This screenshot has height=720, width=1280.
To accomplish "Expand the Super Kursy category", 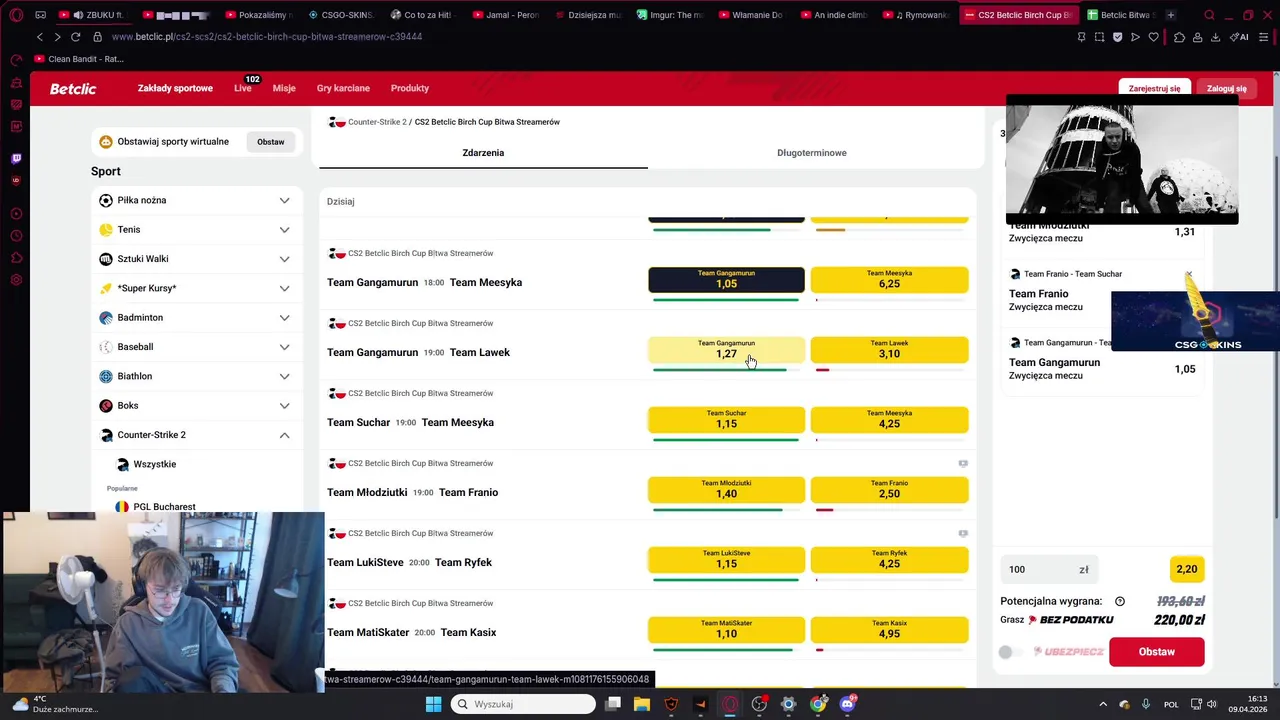I will tap(284, 288).
